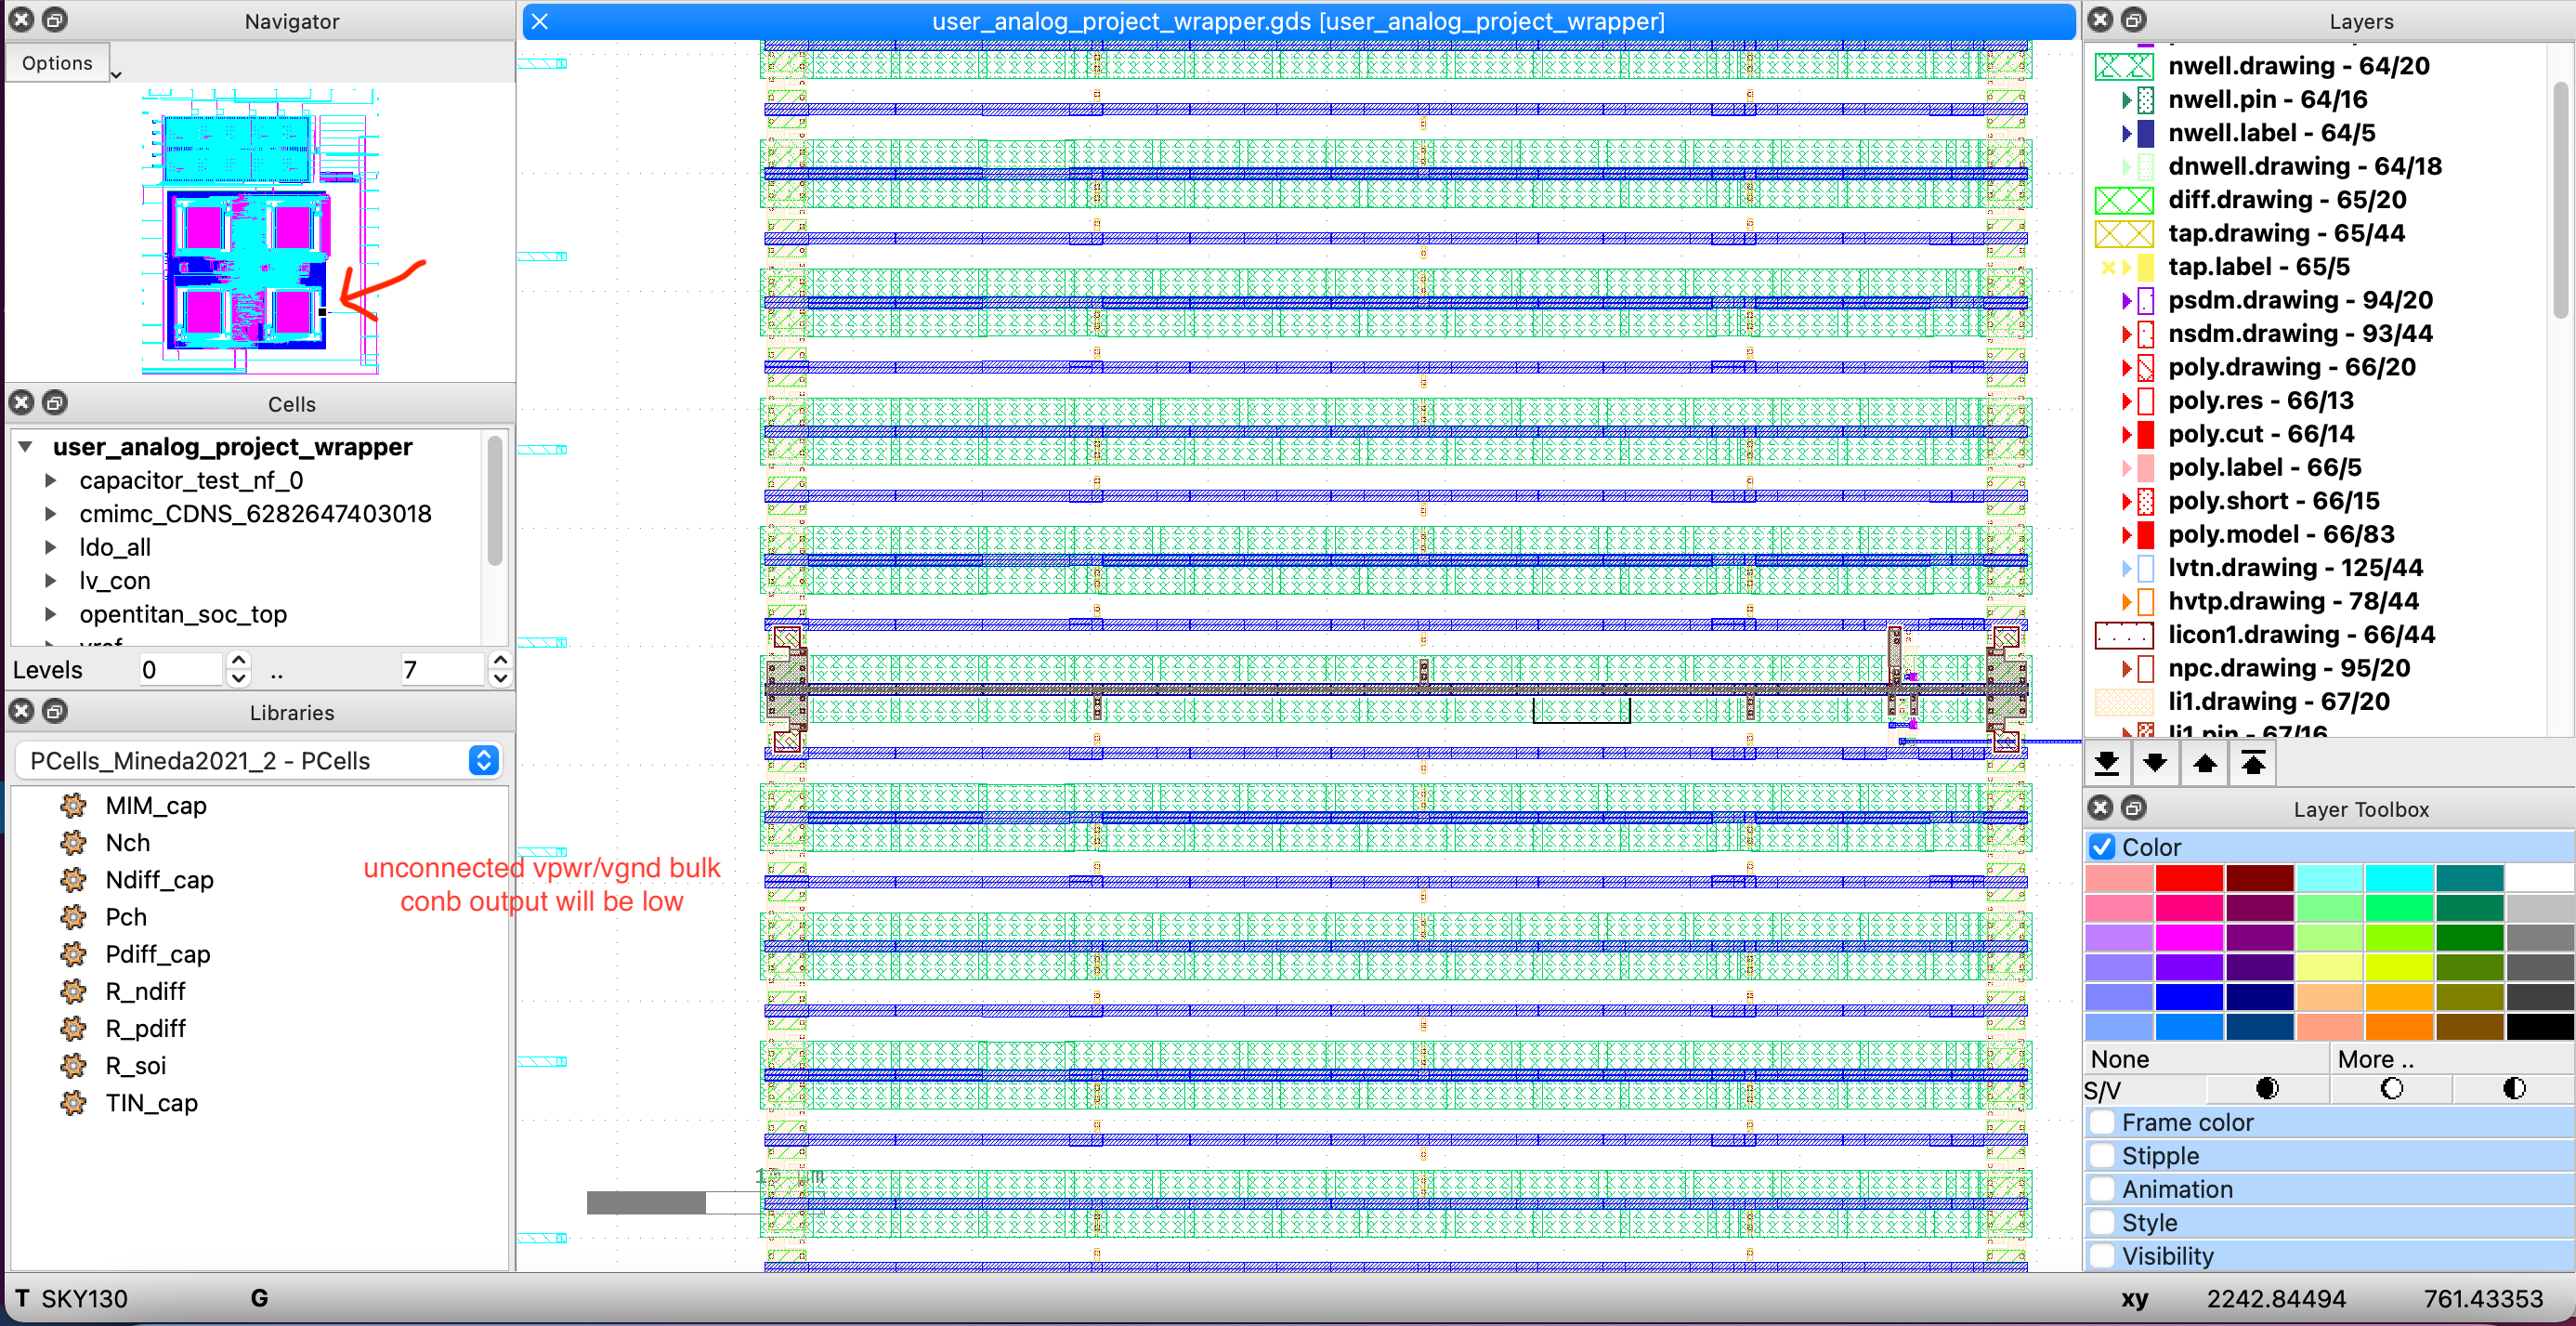Click the 'descend fully' down-arrow in Layers toolbar
2576x1326 pixels.
(x=2108, y=762)
